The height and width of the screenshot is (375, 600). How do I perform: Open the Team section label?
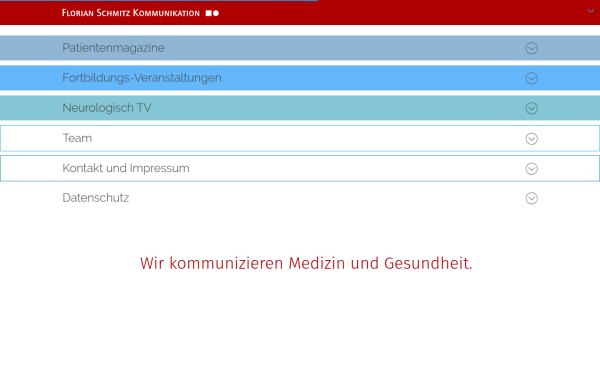click(77, 138)
